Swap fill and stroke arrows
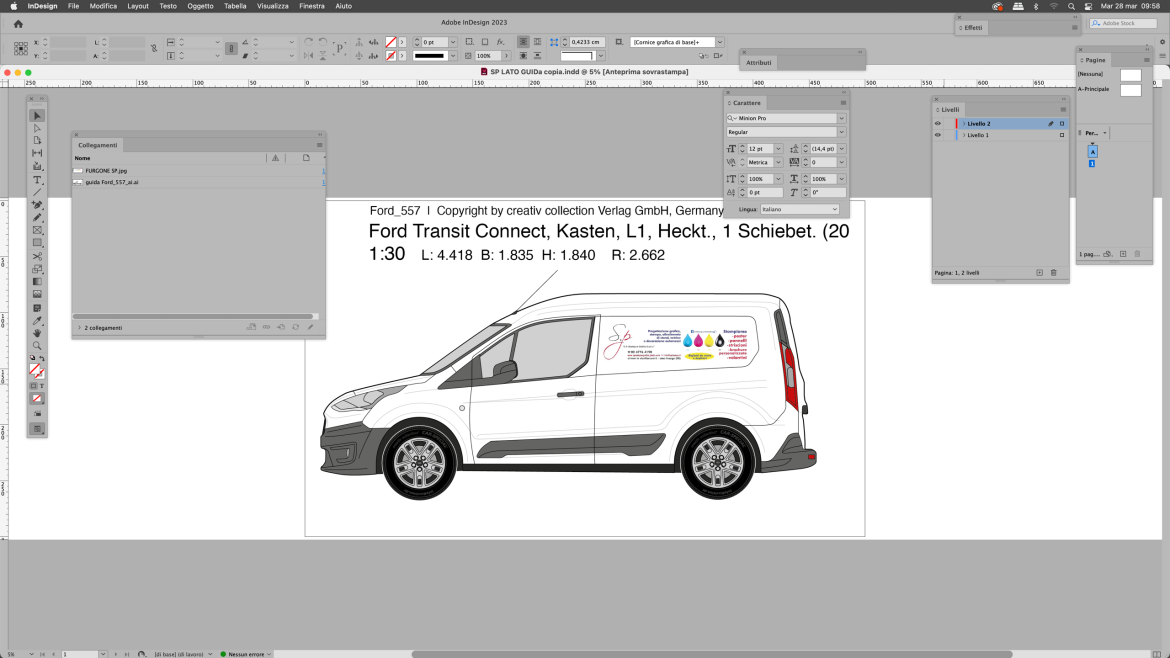The width and height of the screenshot is (1170, 658). coord(42,359)
